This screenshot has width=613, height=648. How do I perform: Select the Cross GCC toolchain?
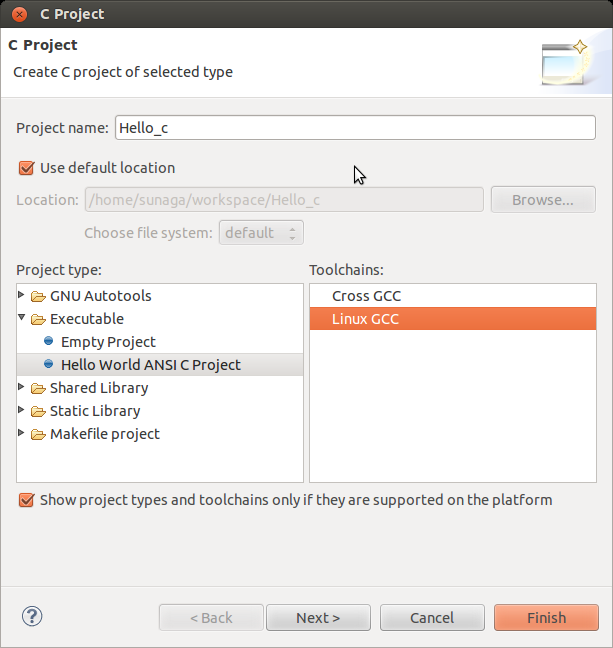[x=366, y=296]
